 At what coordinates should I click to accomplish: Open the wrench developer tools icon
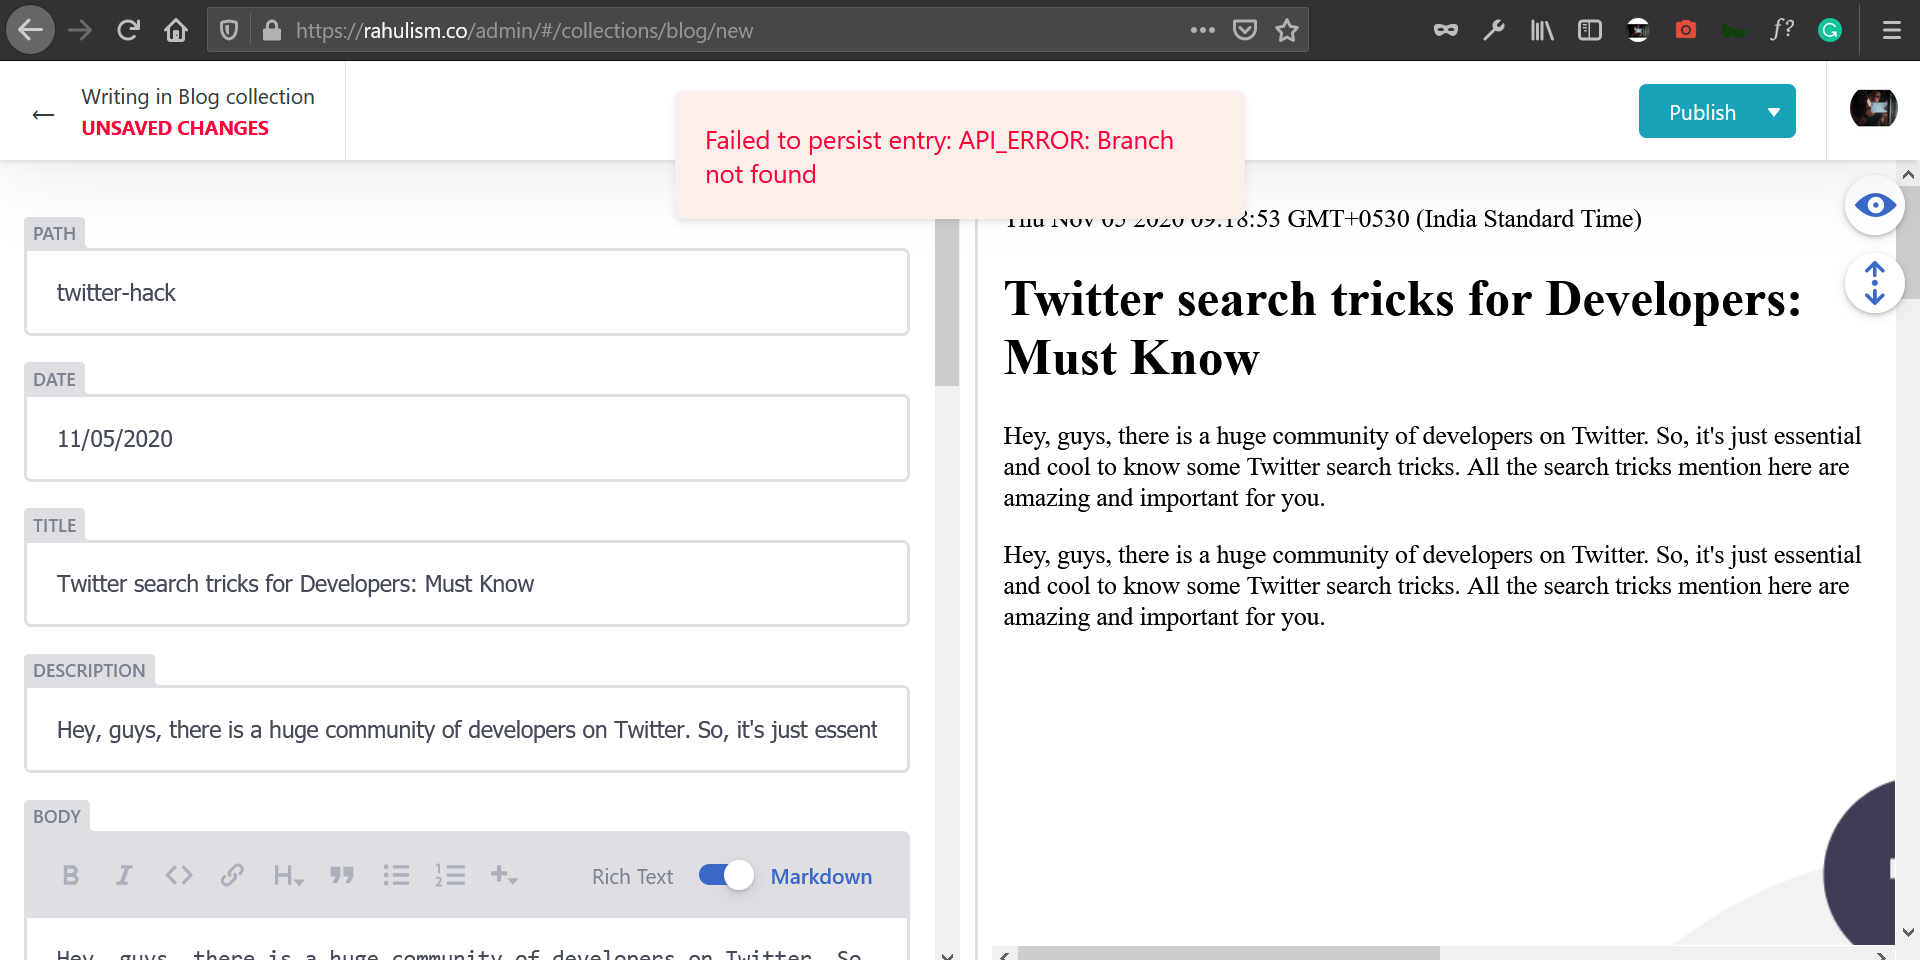click(1494, 30)
